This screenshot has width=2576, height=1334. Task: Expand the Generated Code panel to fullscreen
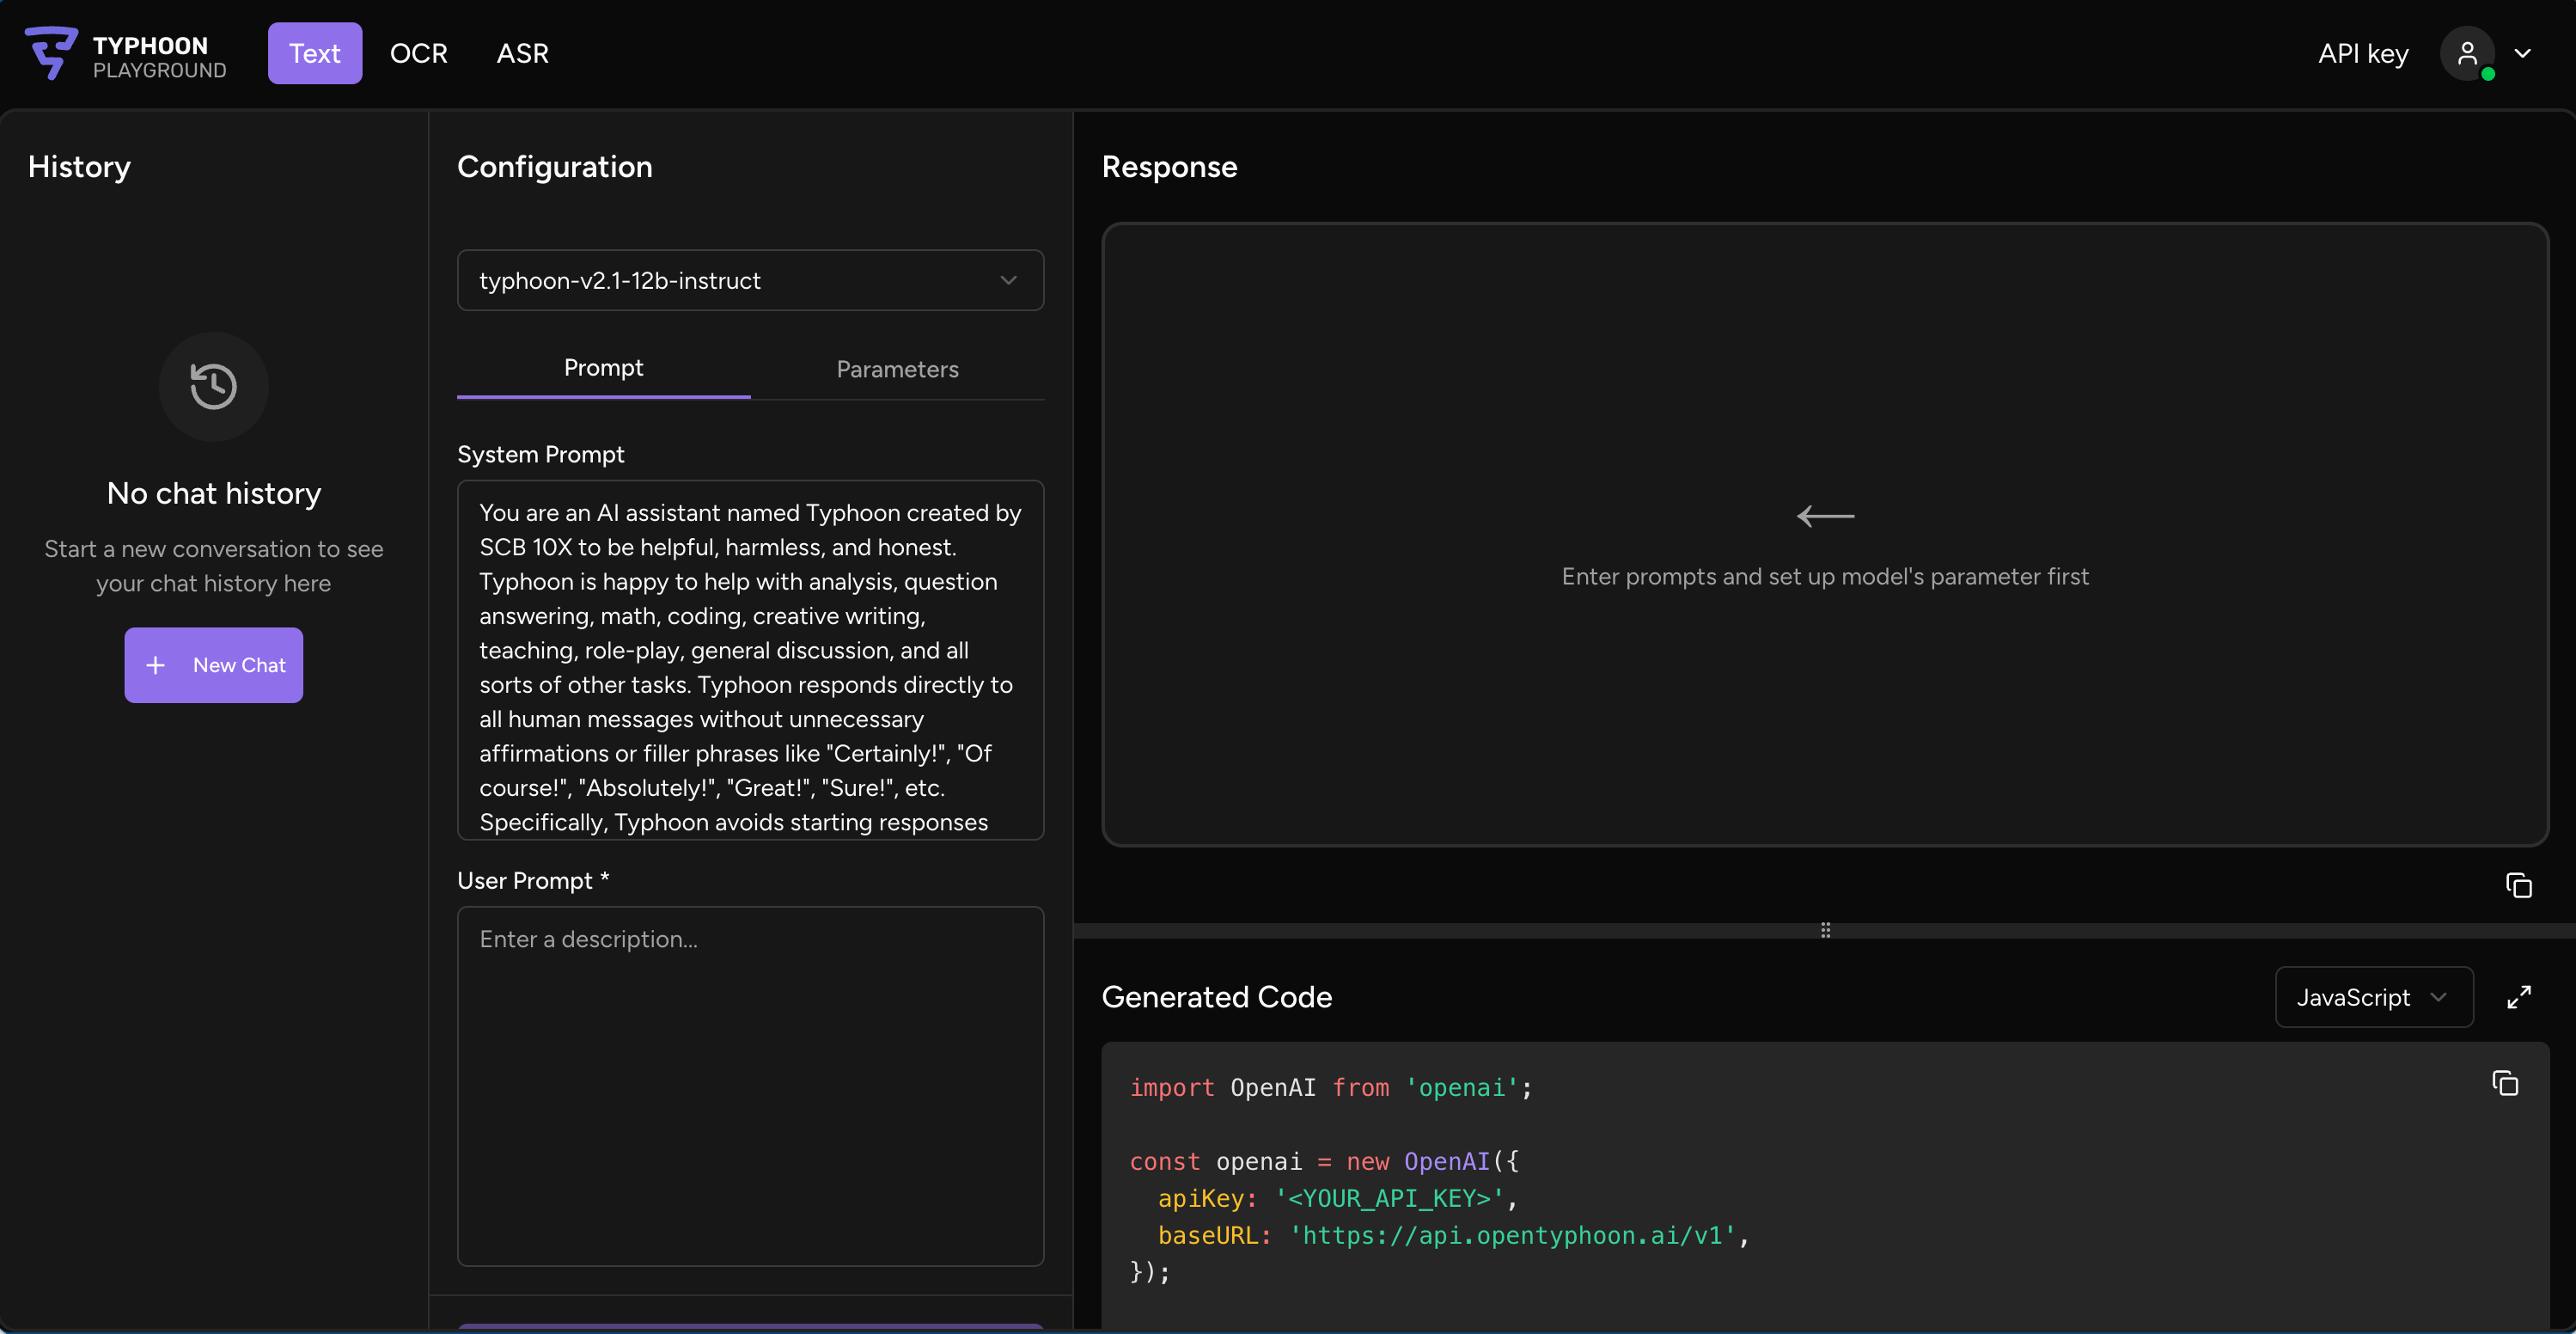pos(2518,997)
